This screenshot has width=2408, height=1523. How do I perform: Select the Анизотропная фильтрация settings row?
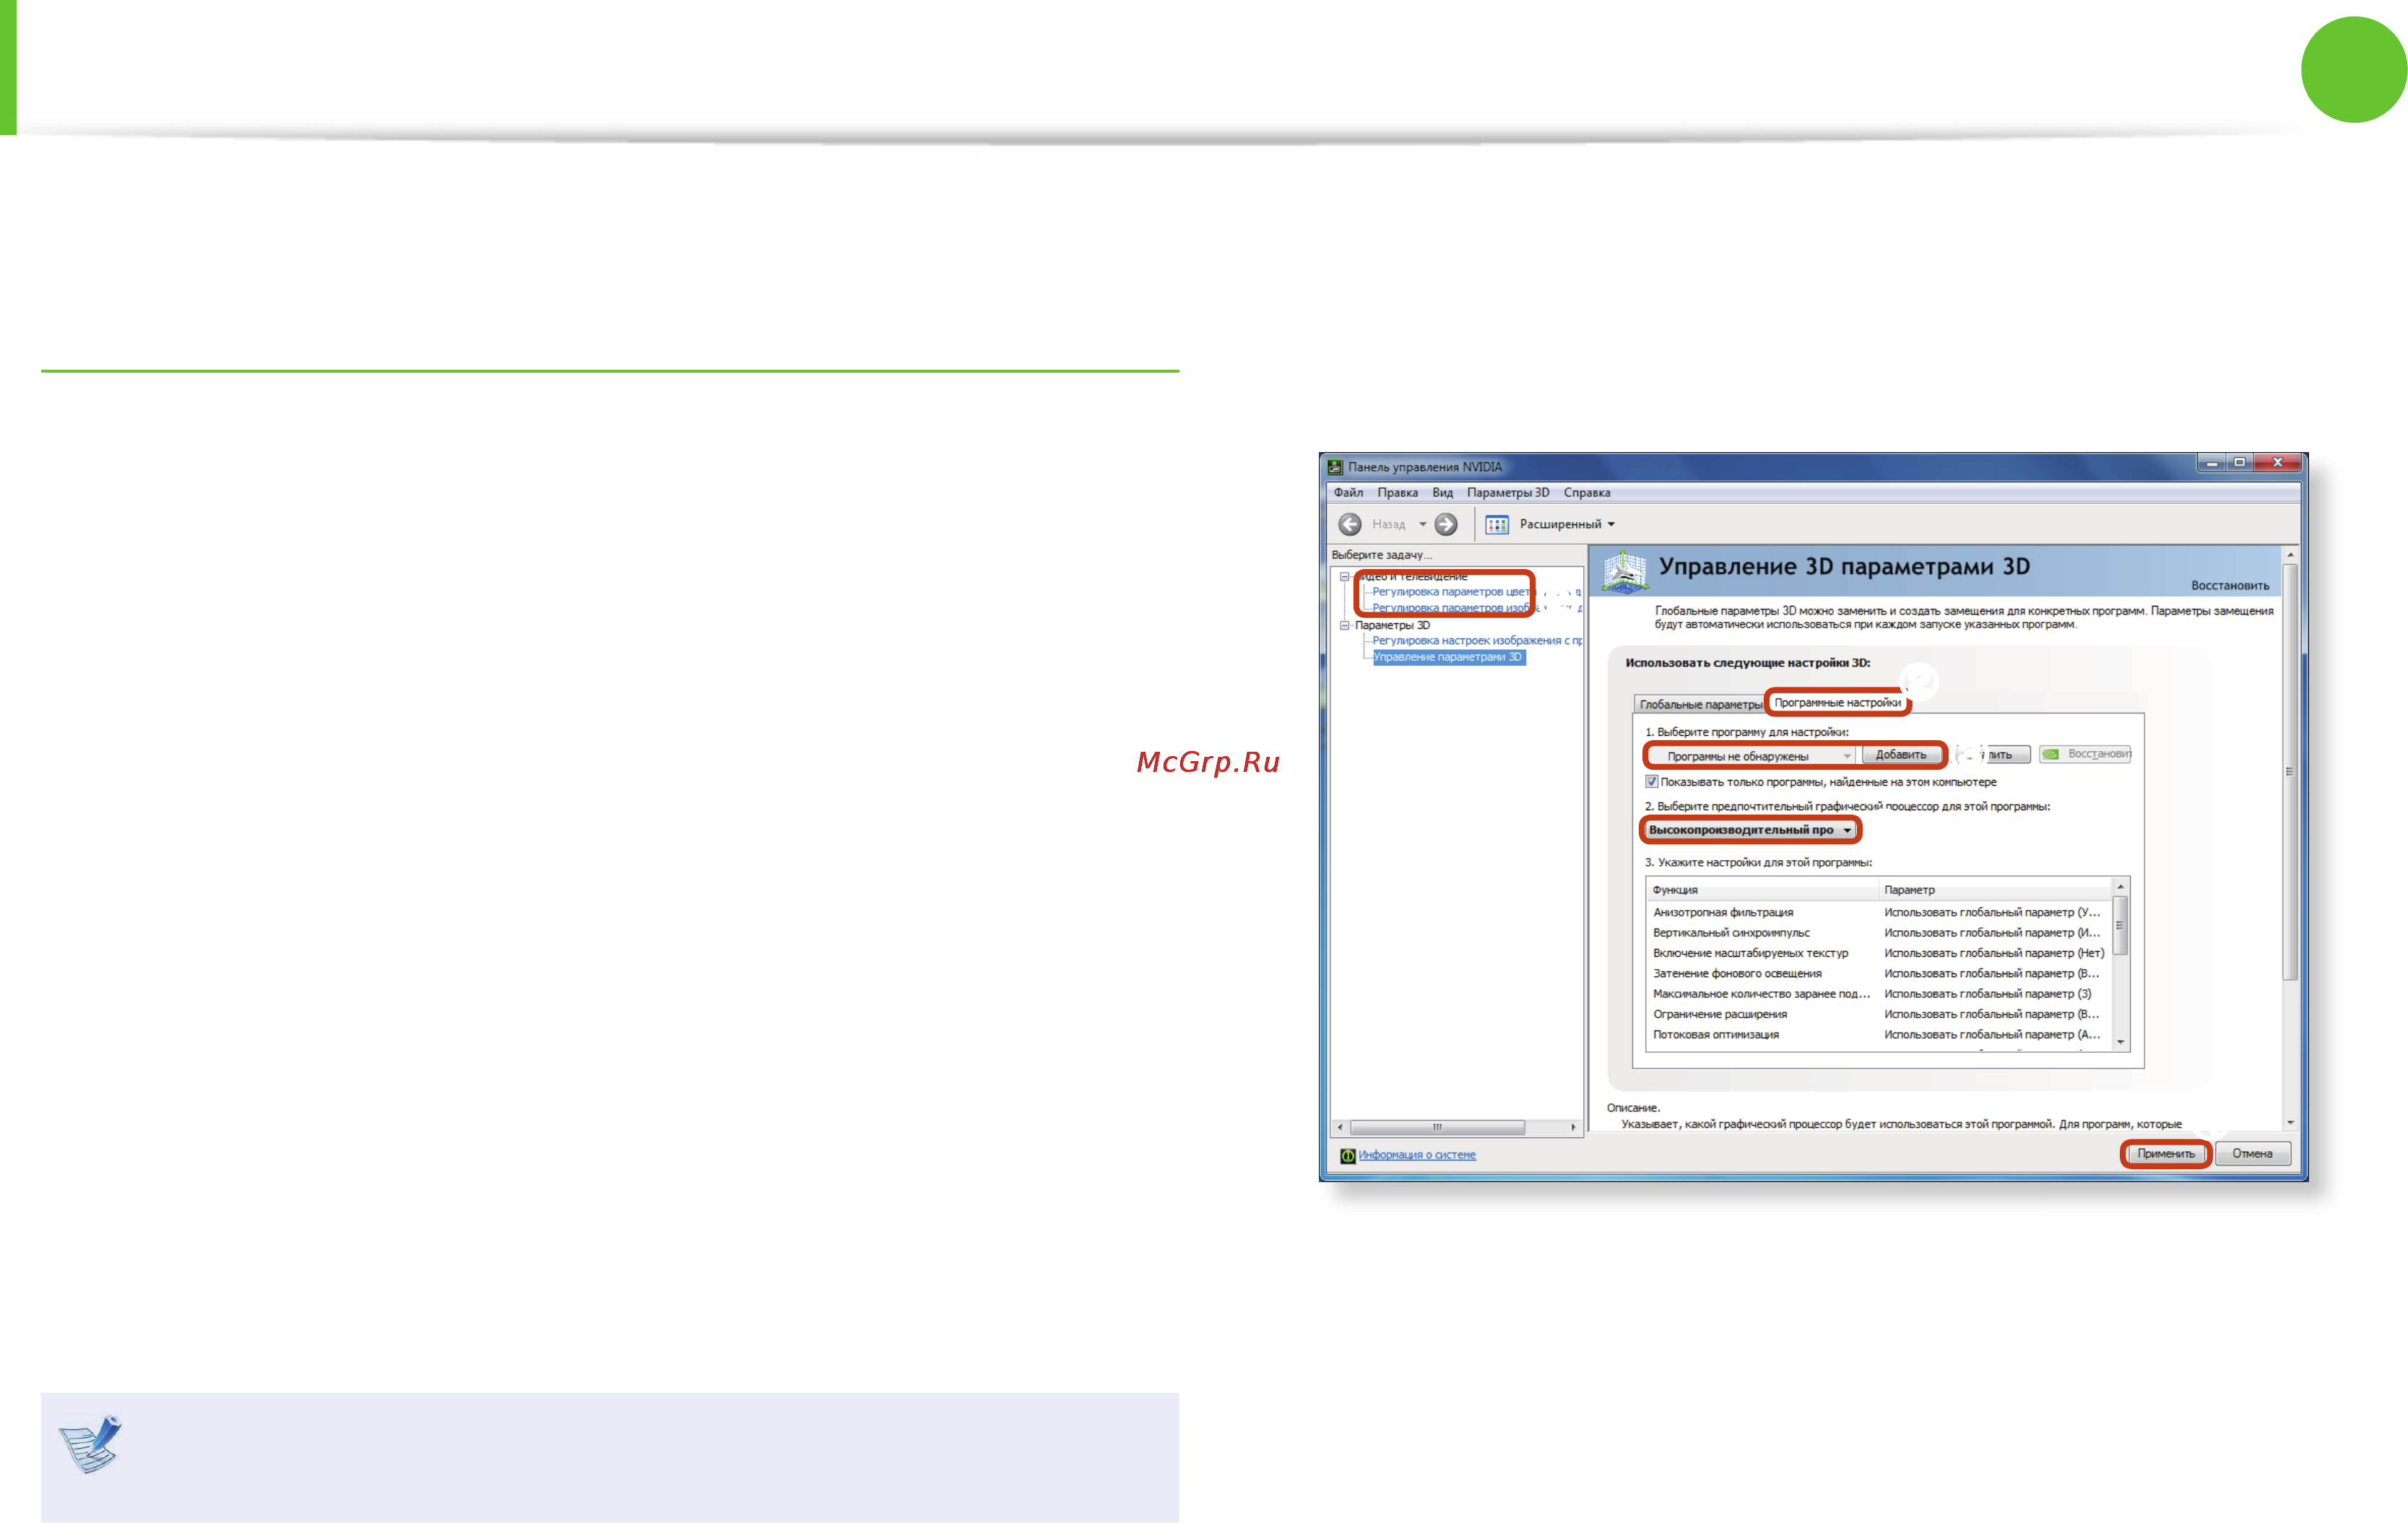tap(1881, 912)
